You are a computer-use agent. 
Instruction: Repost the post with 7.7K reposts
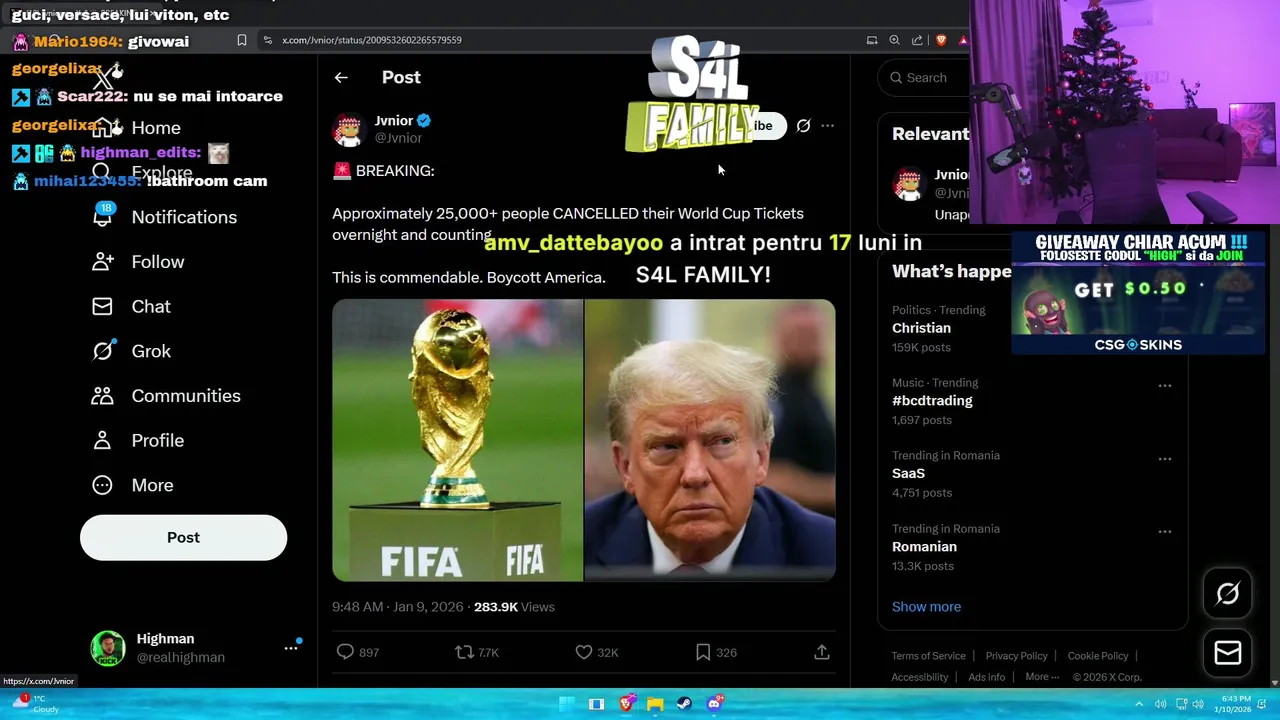[477, 652]
